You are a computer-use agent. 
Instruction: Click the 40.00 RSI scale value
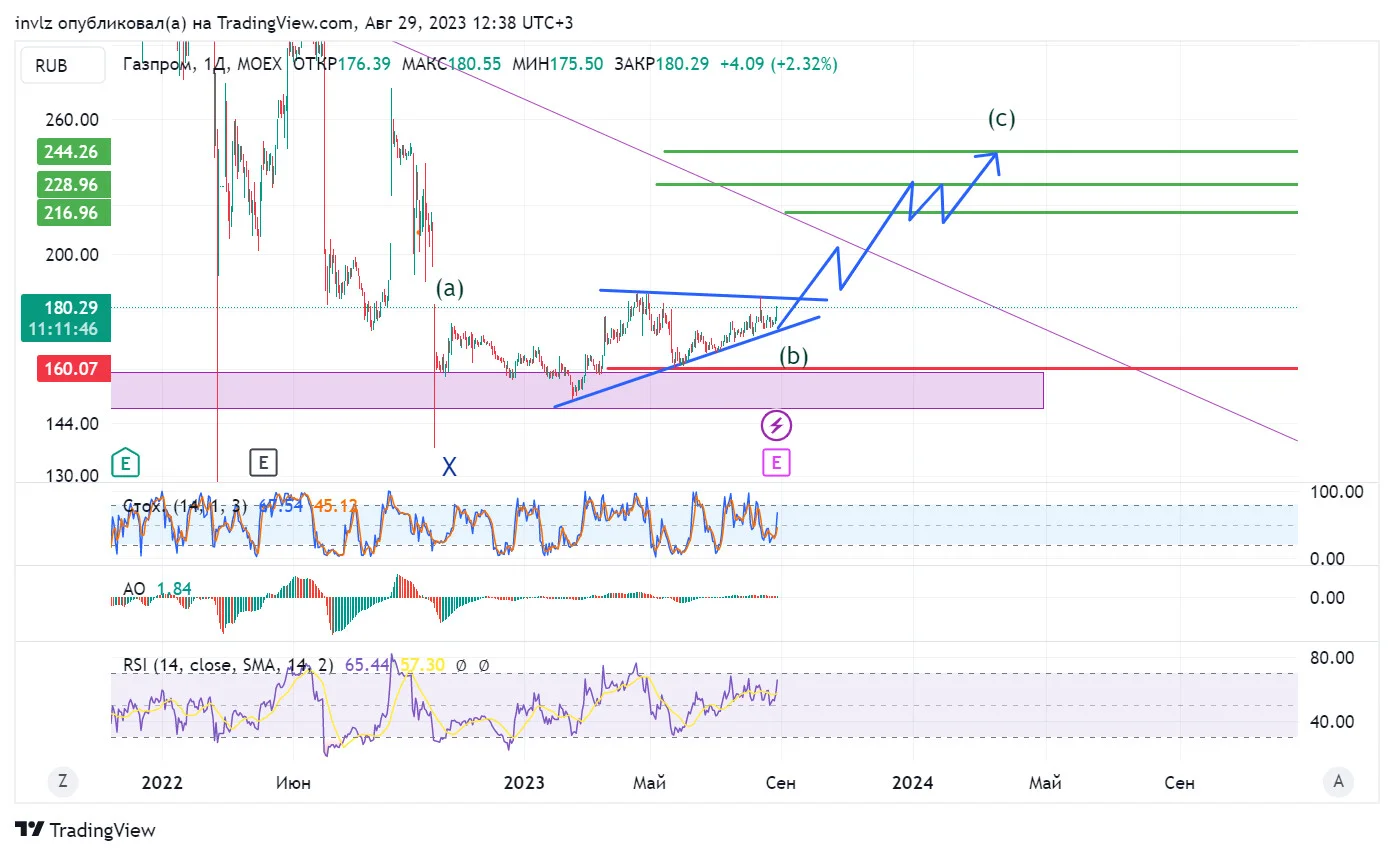point(1331,722)
